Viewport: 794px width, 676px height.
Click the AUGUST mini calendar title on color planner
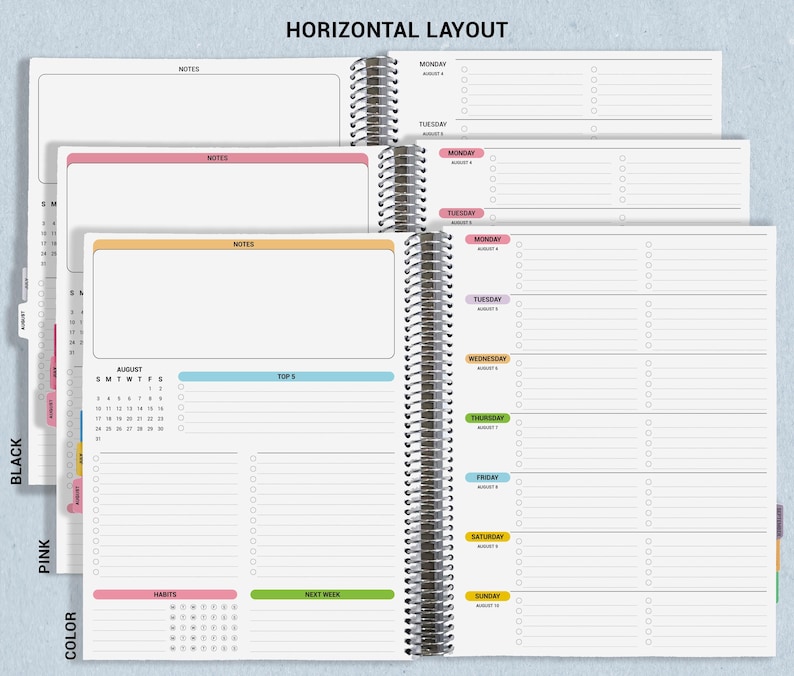pyautogui.click(x=130, y=370)
